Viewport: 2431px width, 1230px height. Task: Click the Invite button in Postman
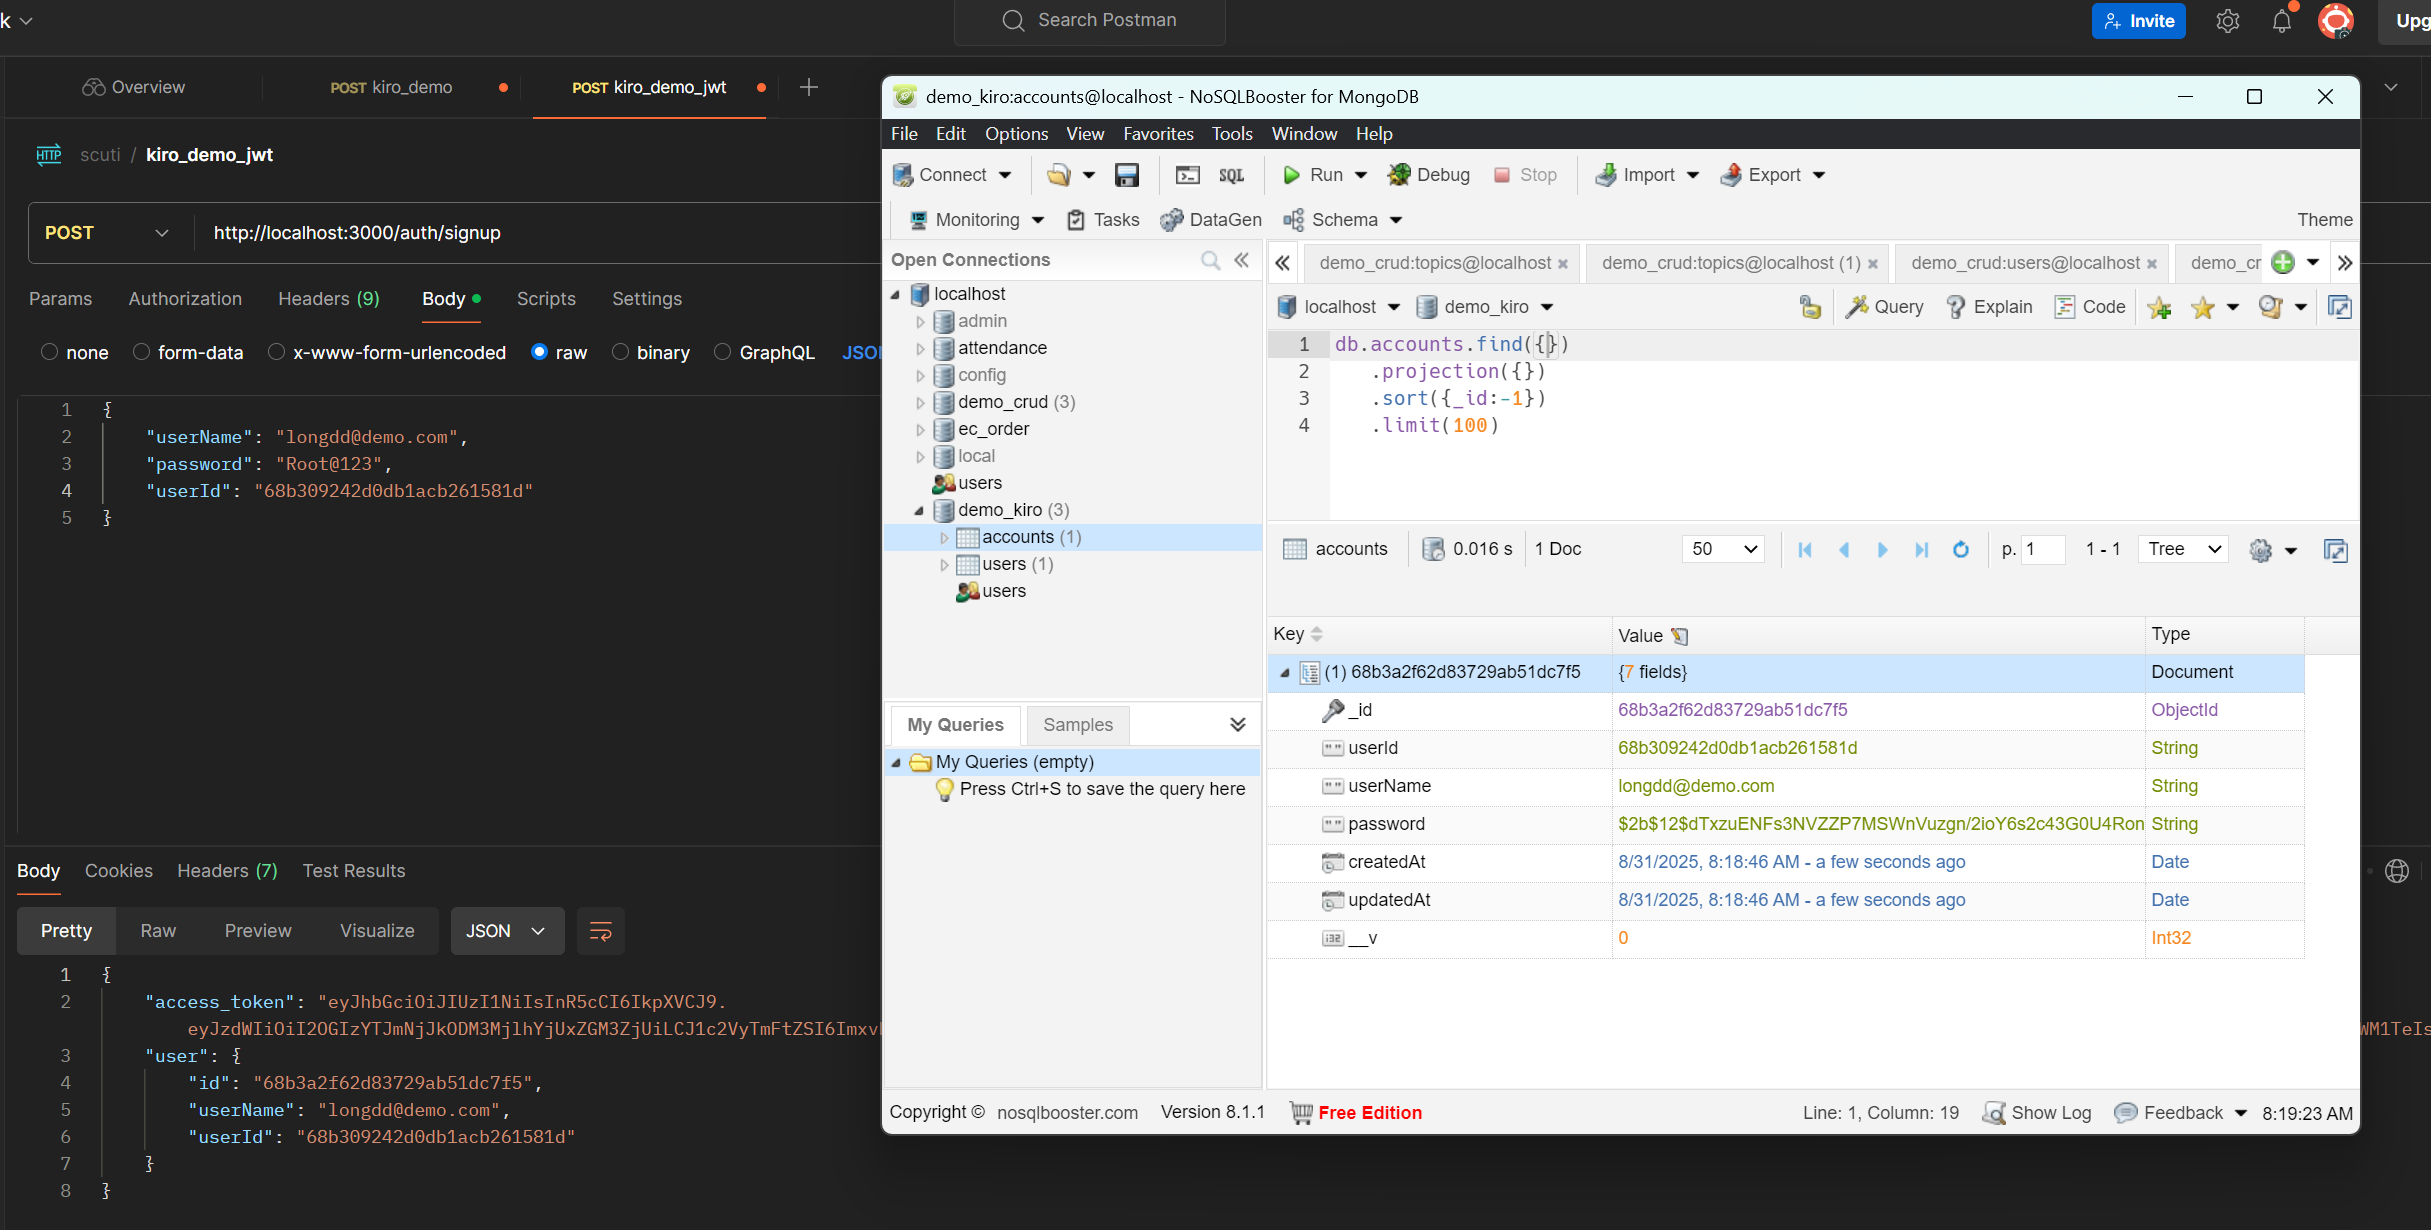pyautogui.click(x=2138, y=21)
